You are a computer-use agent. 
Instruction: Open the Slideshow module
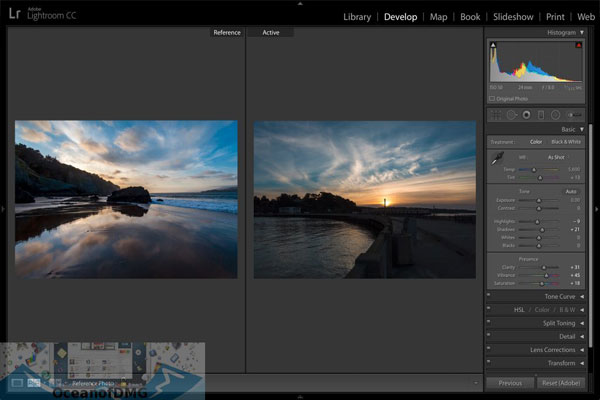click(512, 17)
